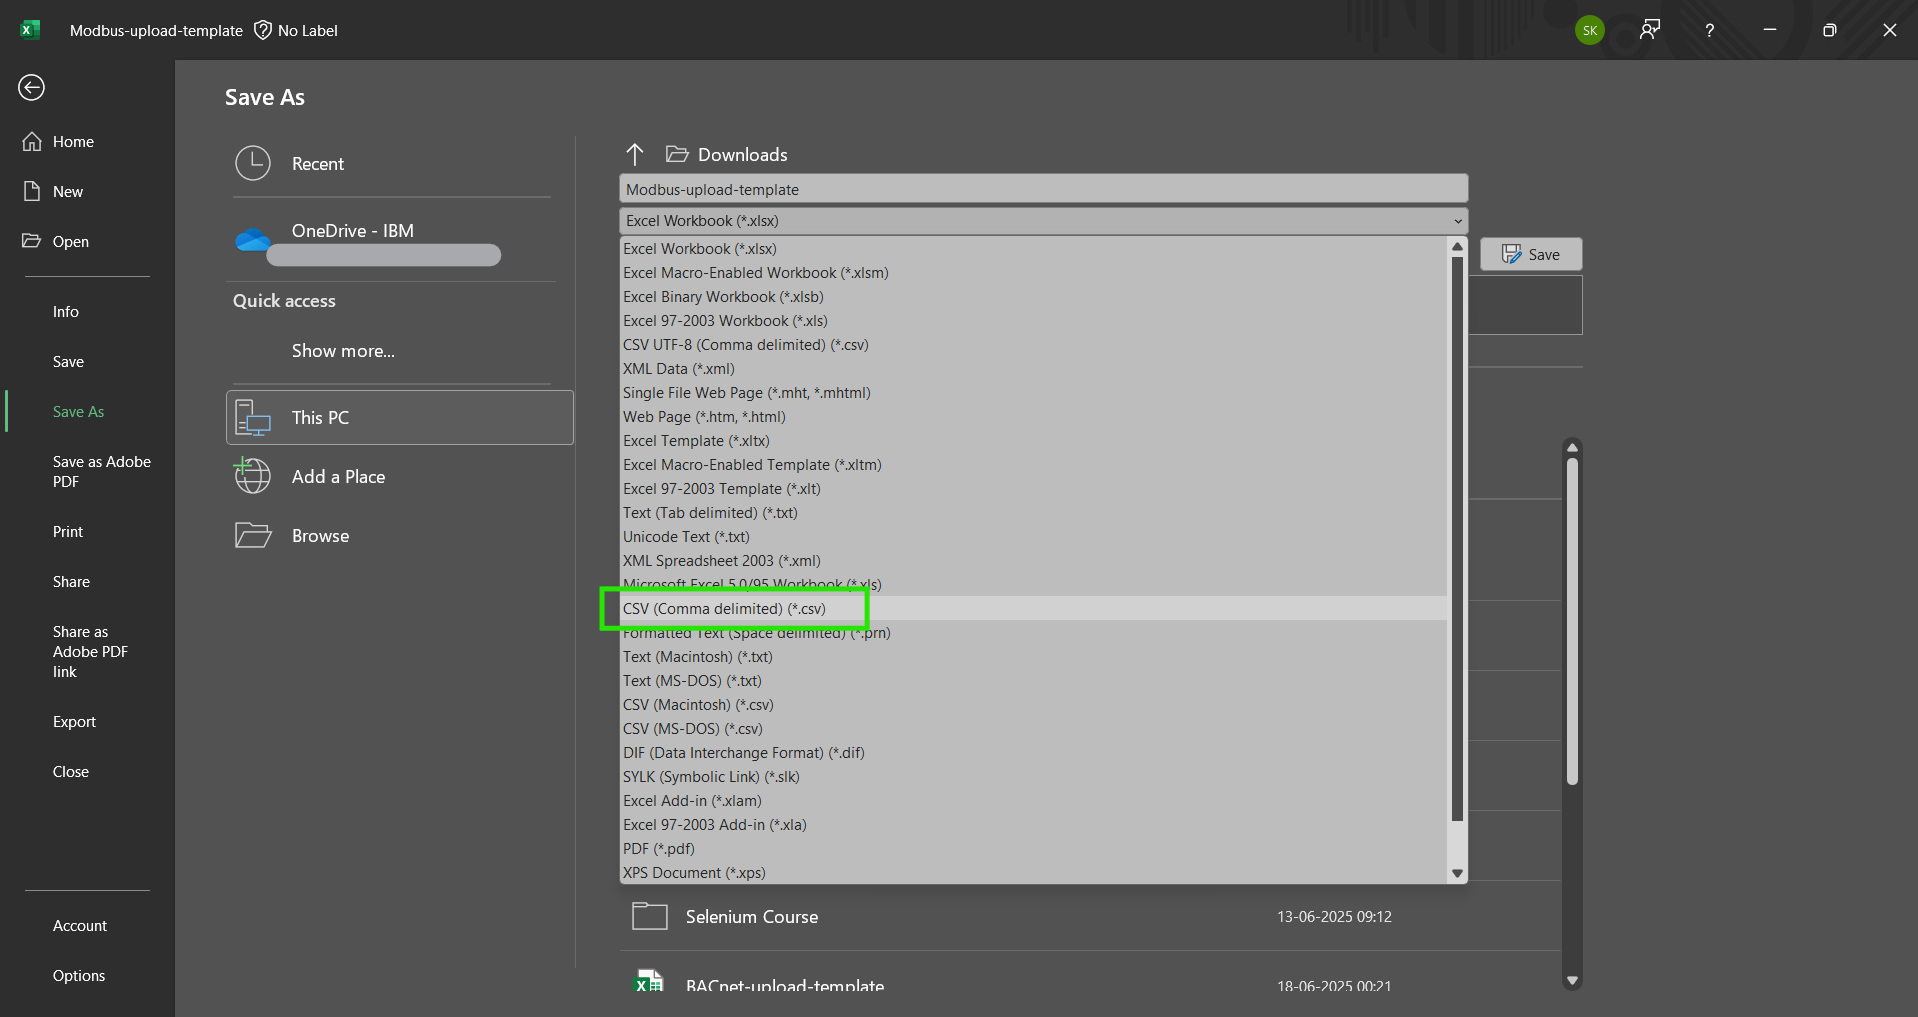Open the Export page

(74, 722)
